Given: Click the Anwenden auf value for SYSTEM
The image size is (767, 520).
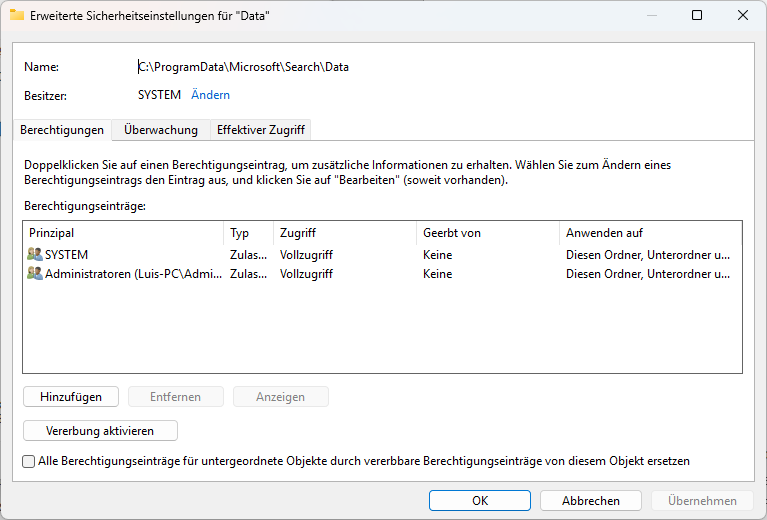Looking at the screenshot, I should pos(648,255).
